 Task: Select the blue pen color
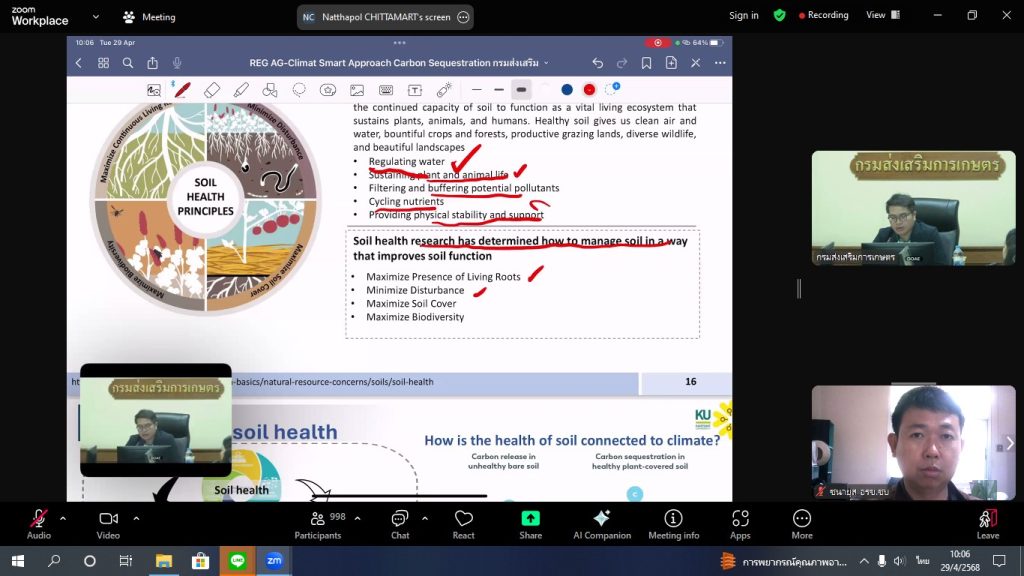tap(567, 90)
